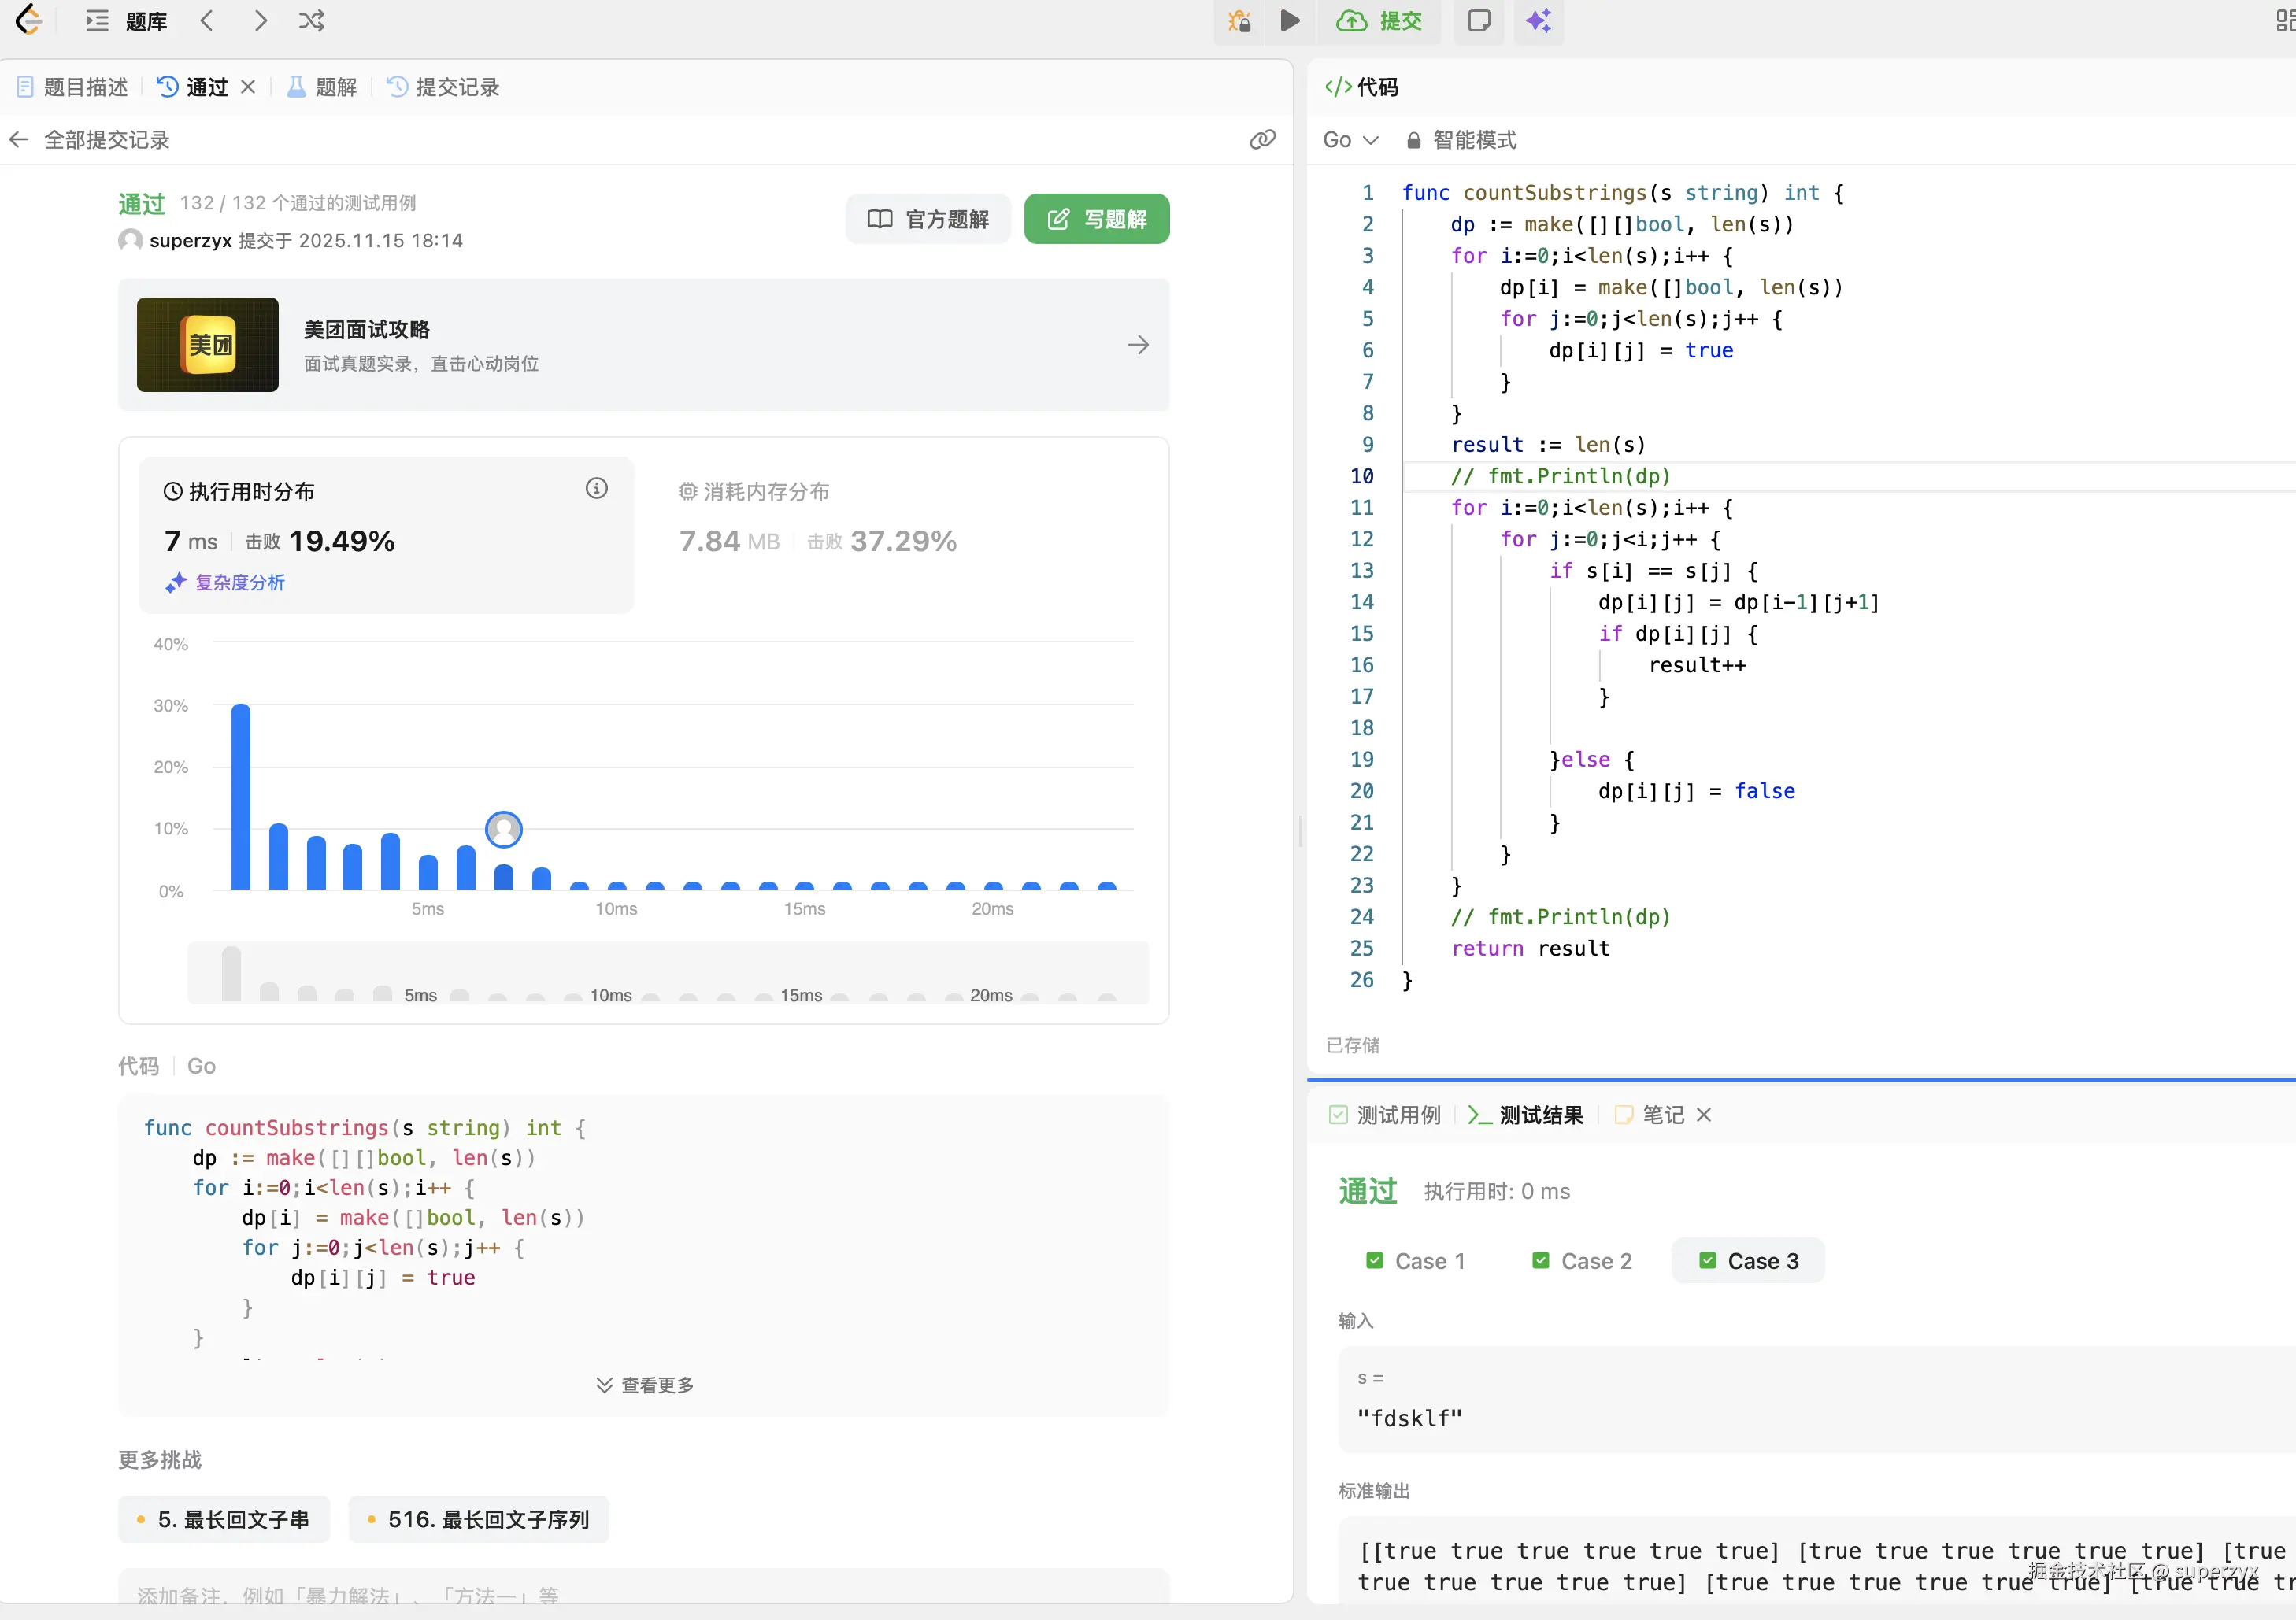This screenshot has height=1620, width=2296.
Task: Go back to all submissions arrow
Action: [x=19, y=140]
